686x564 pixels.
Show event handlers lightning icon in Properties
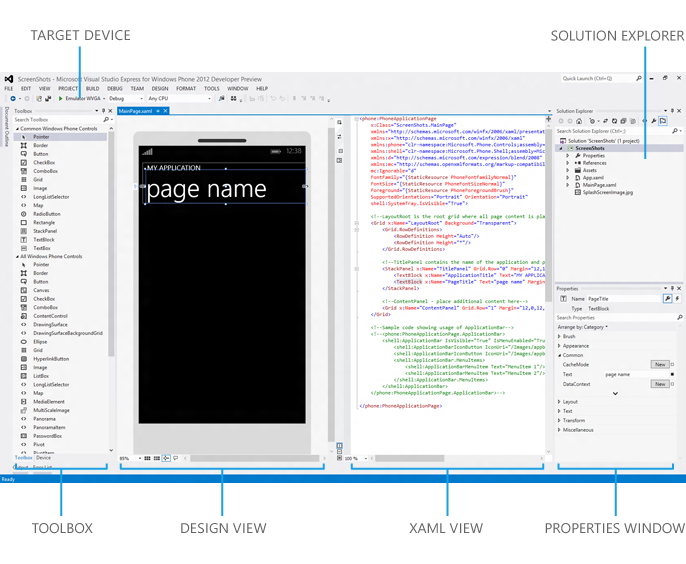coord(677,298)
